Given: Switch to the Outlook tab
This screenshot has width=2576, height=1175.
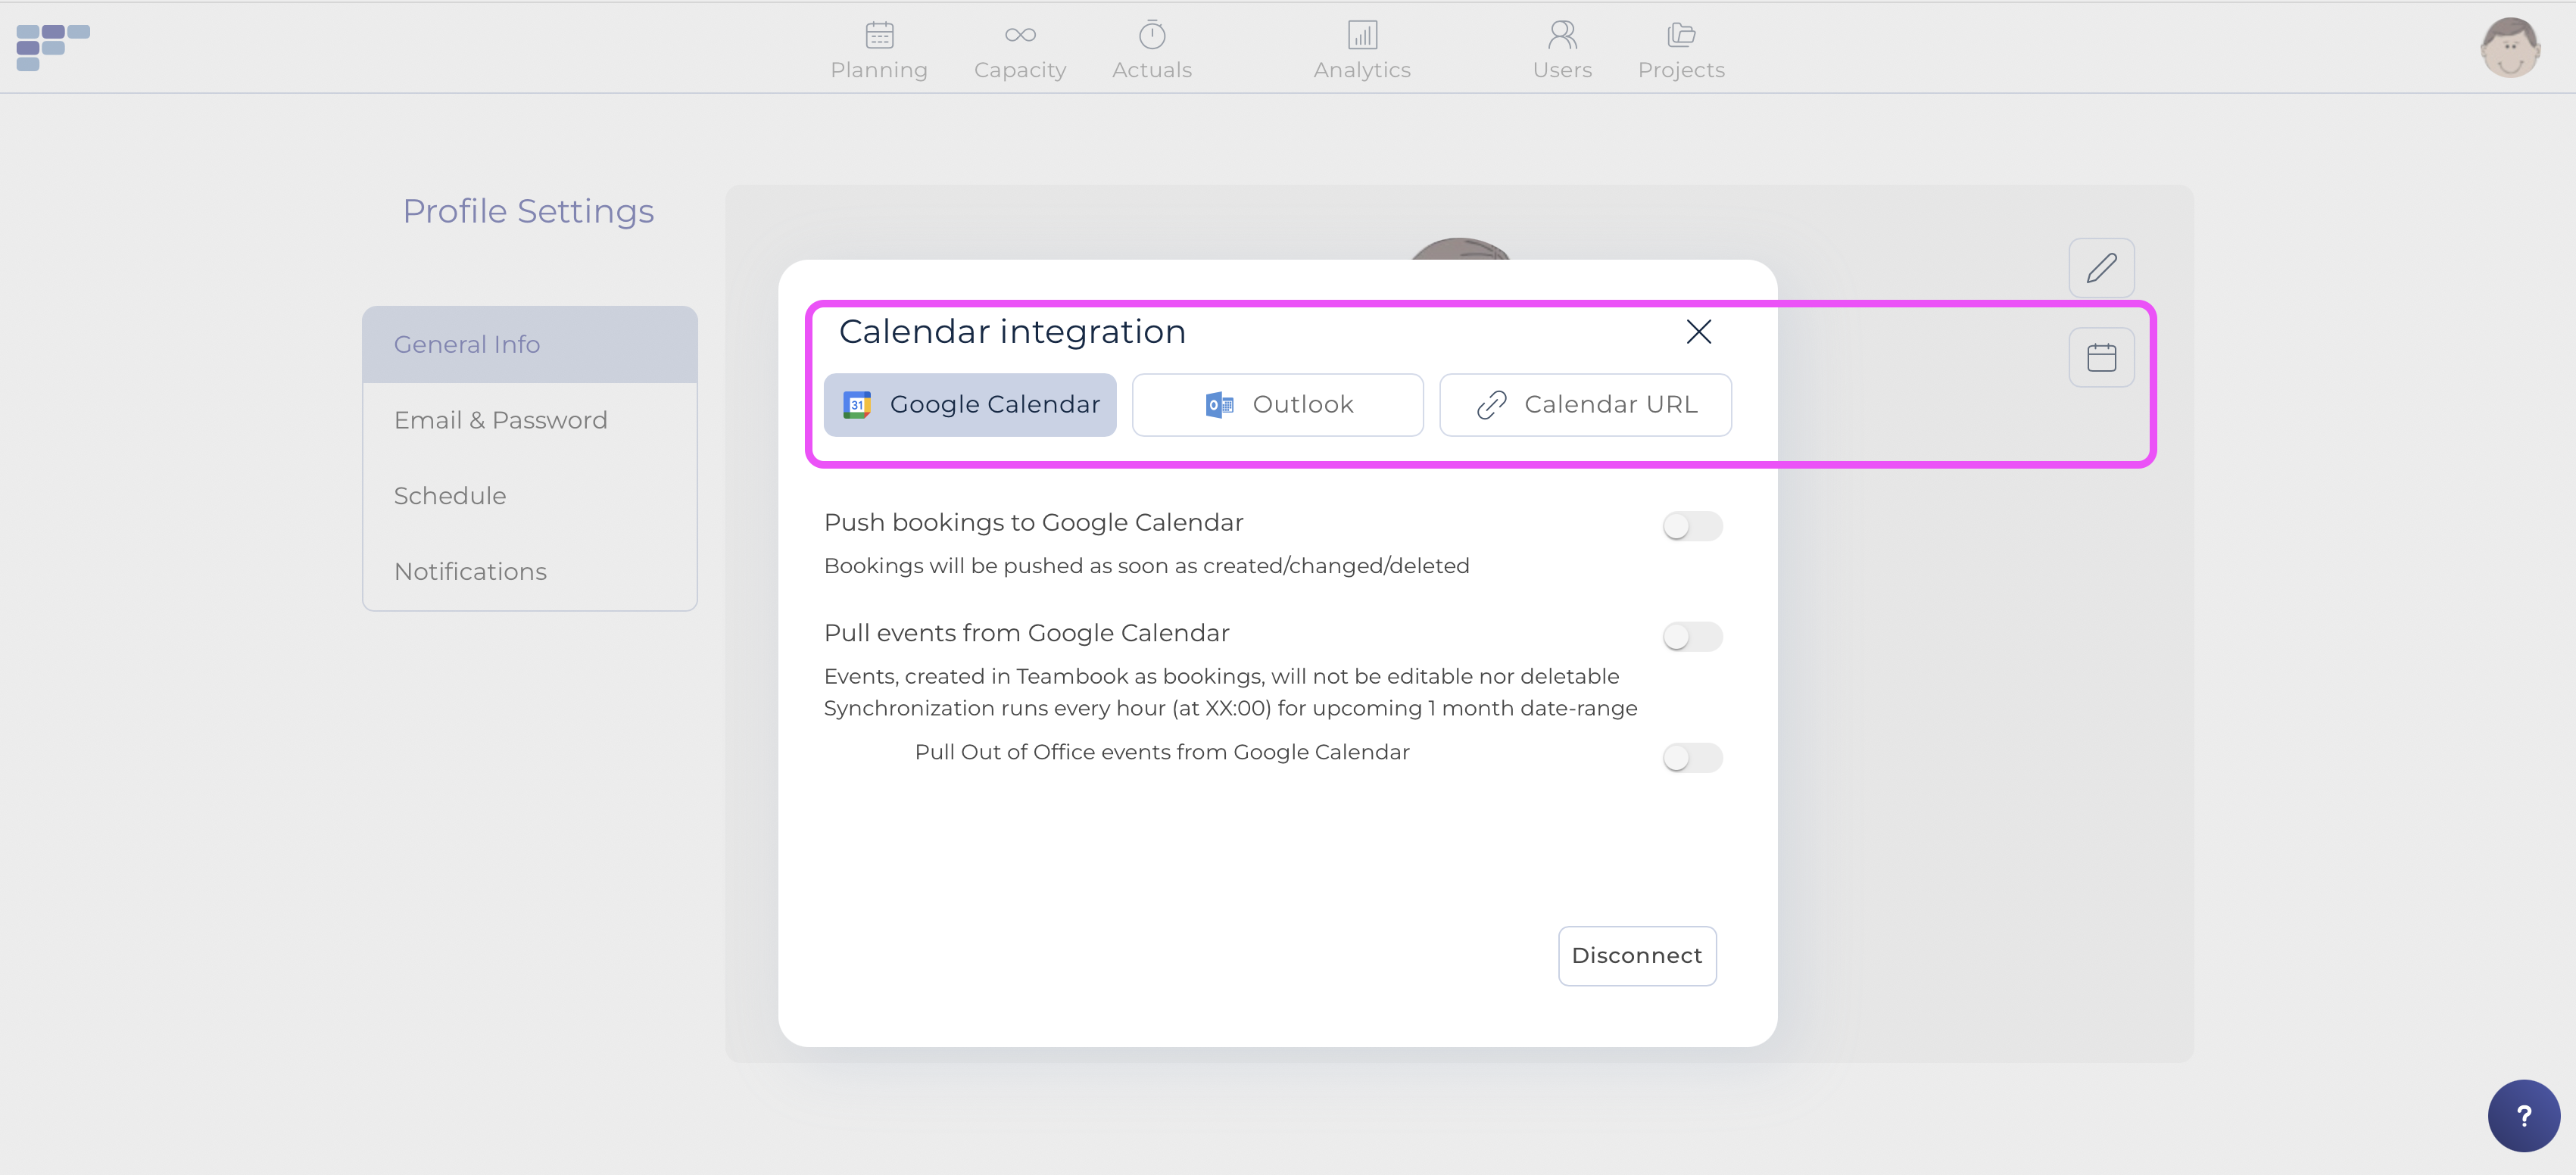Looking at the screenshot, I should 1278,405.
